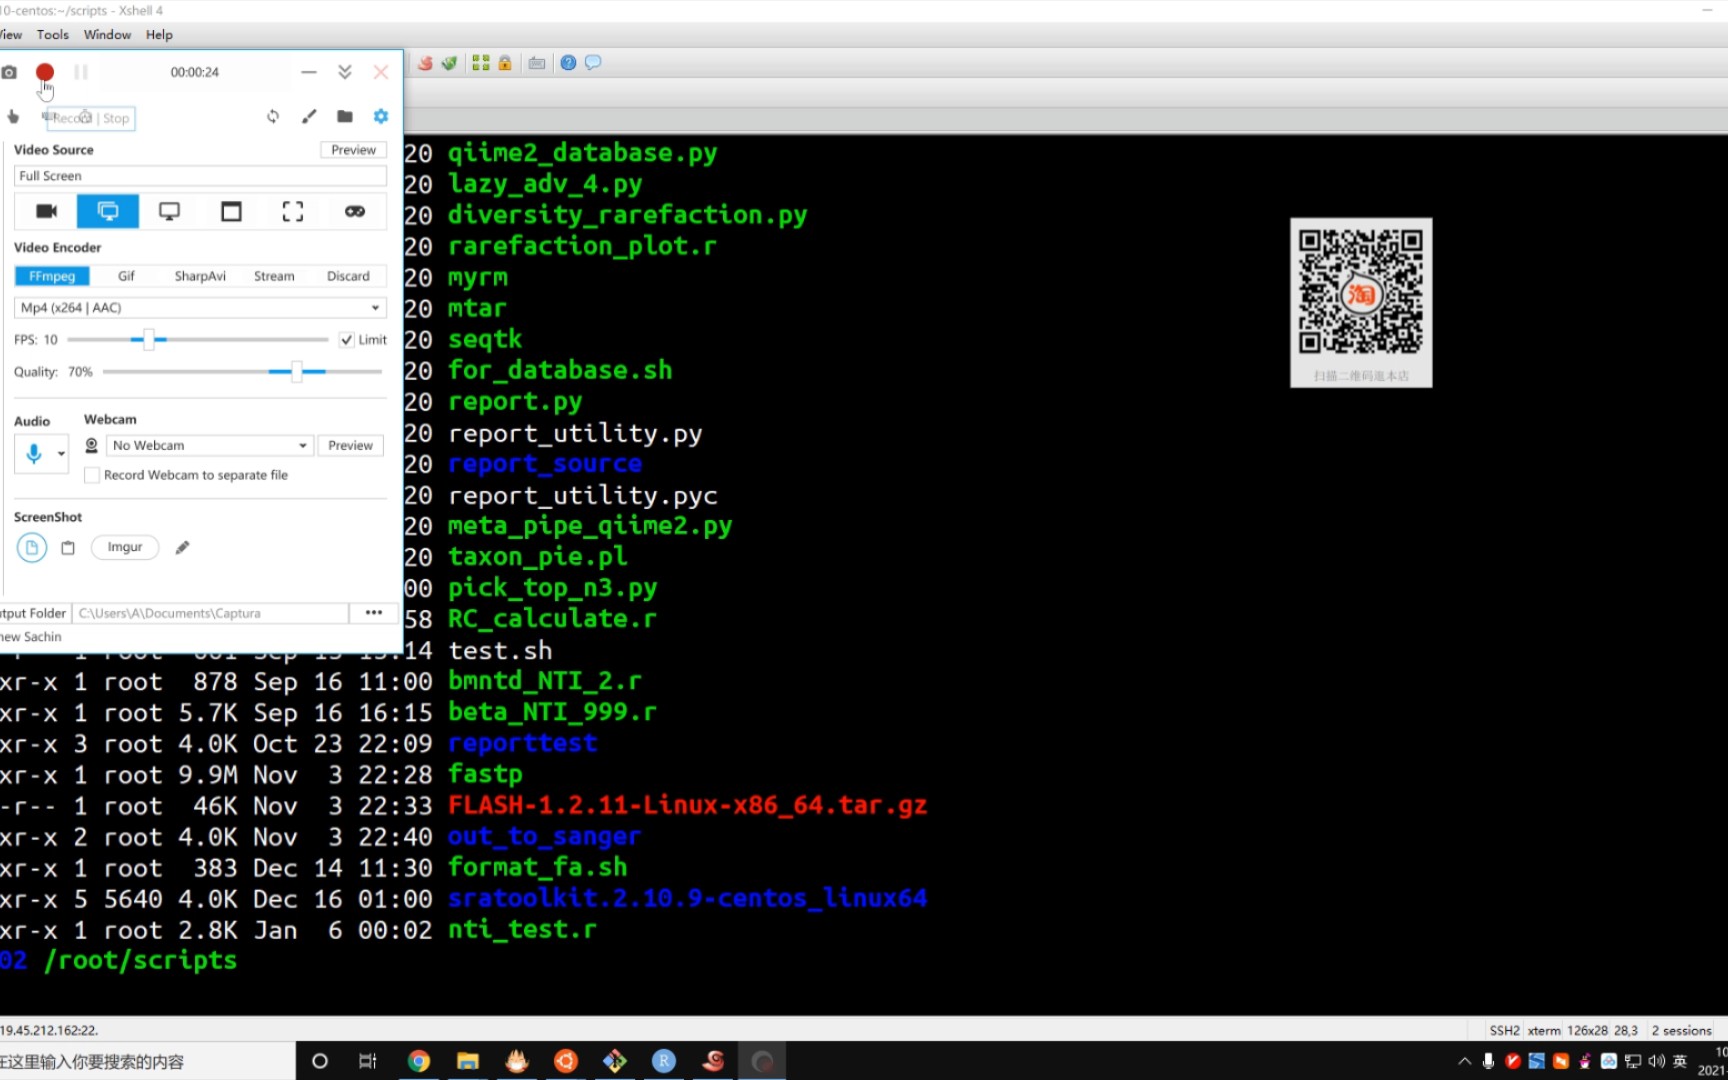Screen dimensions: 1728x1080
Task: Select the SharpAvi encoder tab
Action: (200, 276)
